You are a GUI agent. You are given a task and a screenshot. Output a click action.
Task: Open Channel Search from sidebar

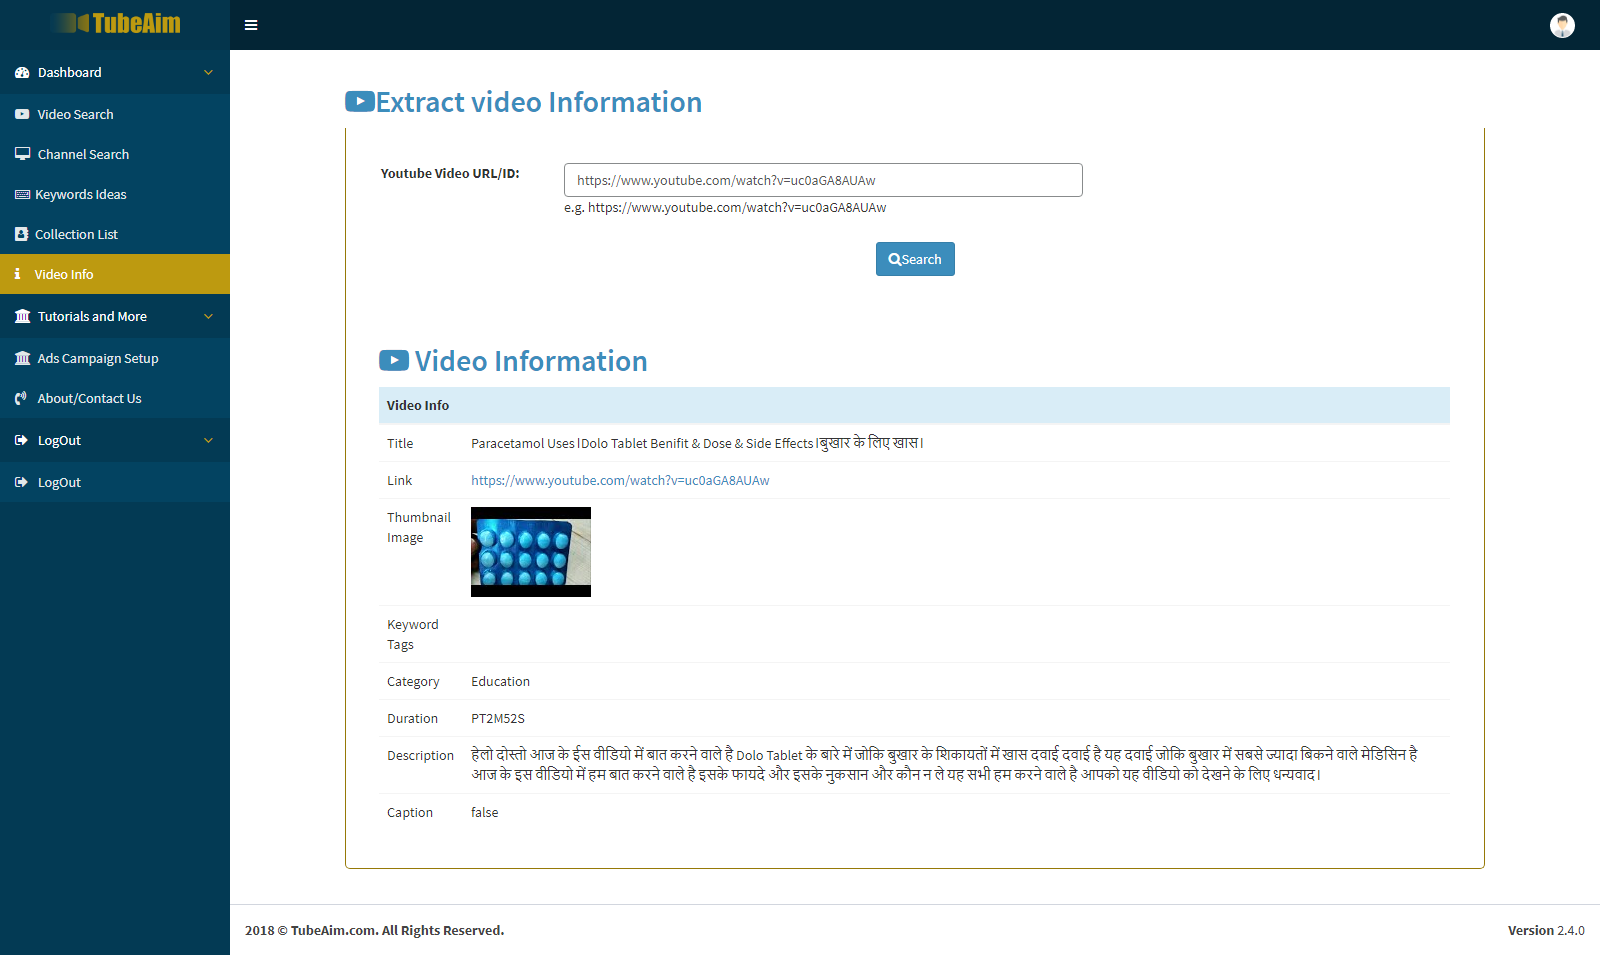[115, 154]
